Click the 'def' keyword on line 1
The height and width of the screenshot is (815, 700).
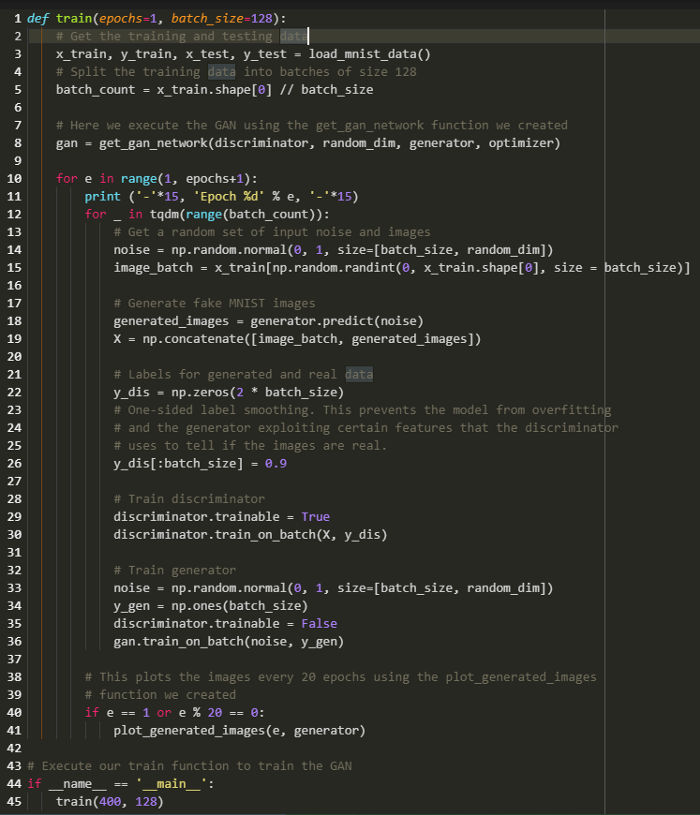[38, 19]
